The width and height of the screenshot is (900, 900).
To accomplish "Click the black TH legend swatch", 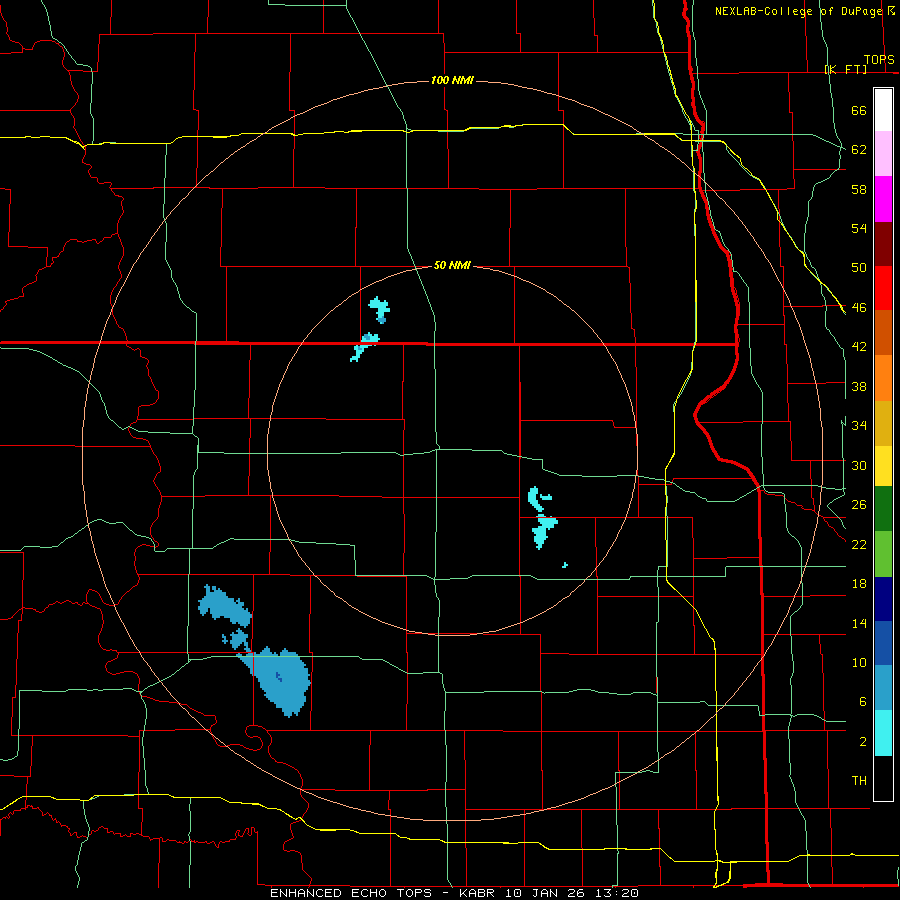I will [x=883, y=778].
